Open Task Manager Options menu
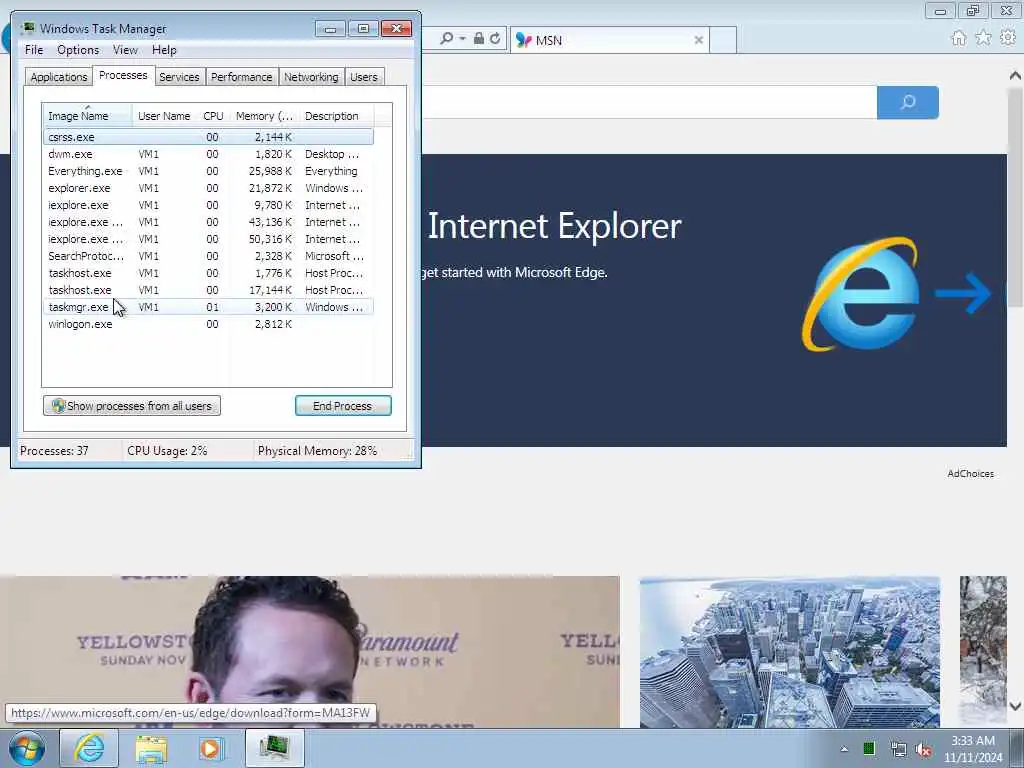This screenshot has width=1024, height=768. (78, 50)
